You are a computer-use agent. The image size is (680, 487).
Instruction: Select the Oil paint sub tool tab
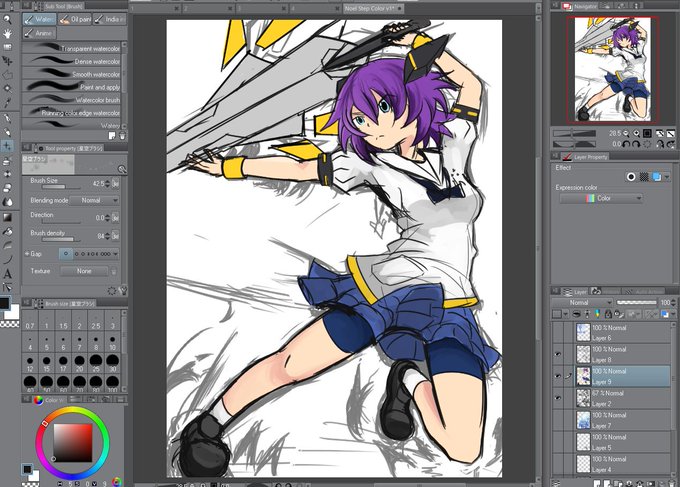75,19
